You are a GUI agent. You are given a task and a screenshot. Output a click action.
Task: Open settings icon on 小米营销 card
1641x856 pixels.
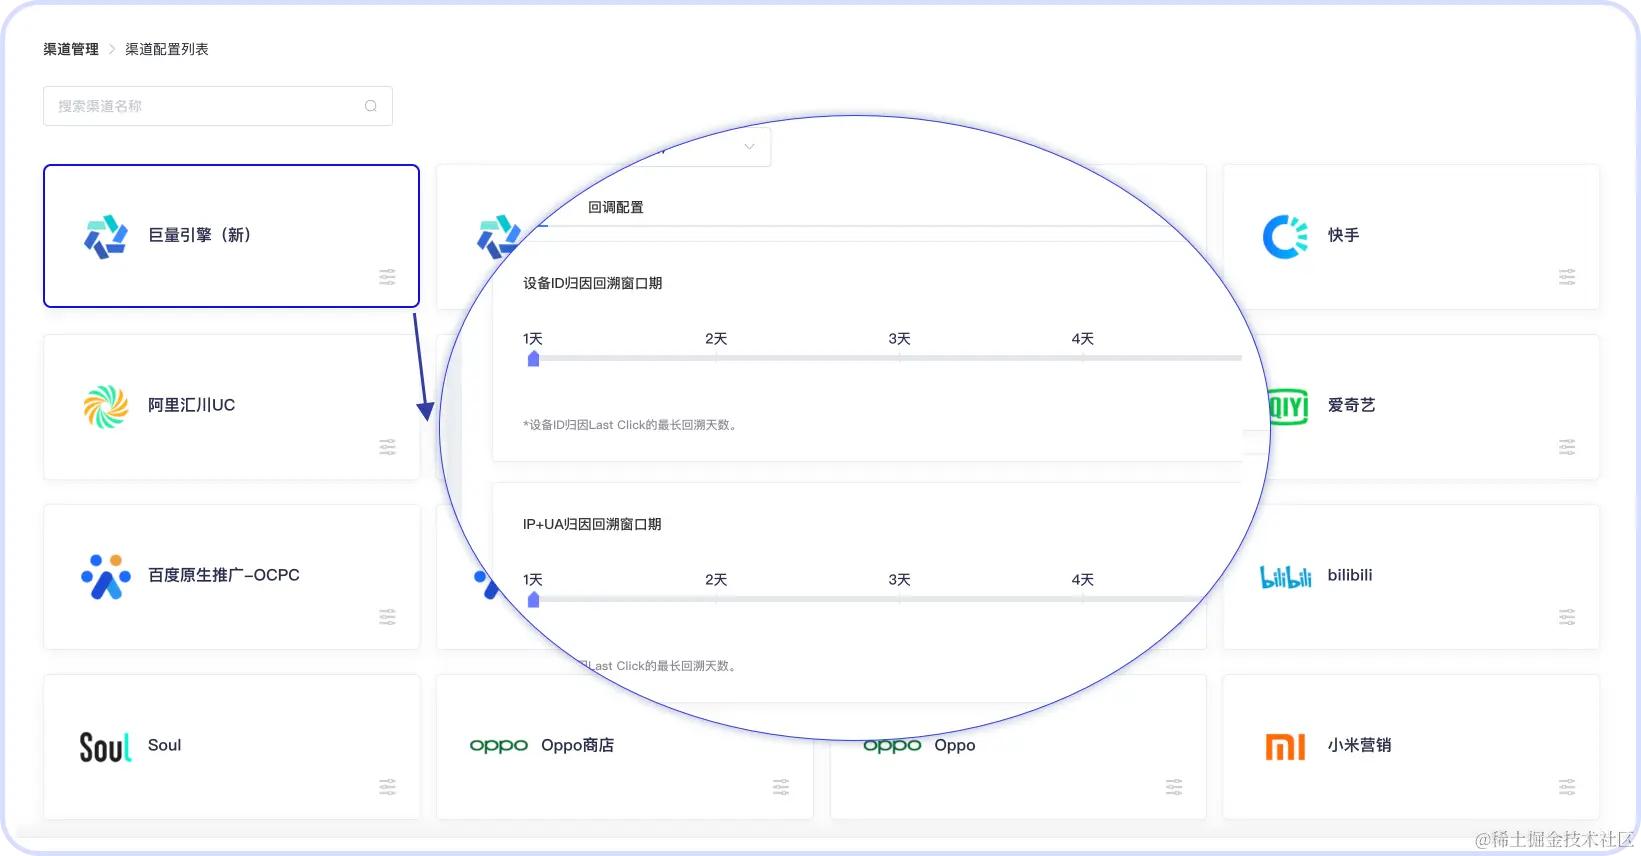point(1567,787)
